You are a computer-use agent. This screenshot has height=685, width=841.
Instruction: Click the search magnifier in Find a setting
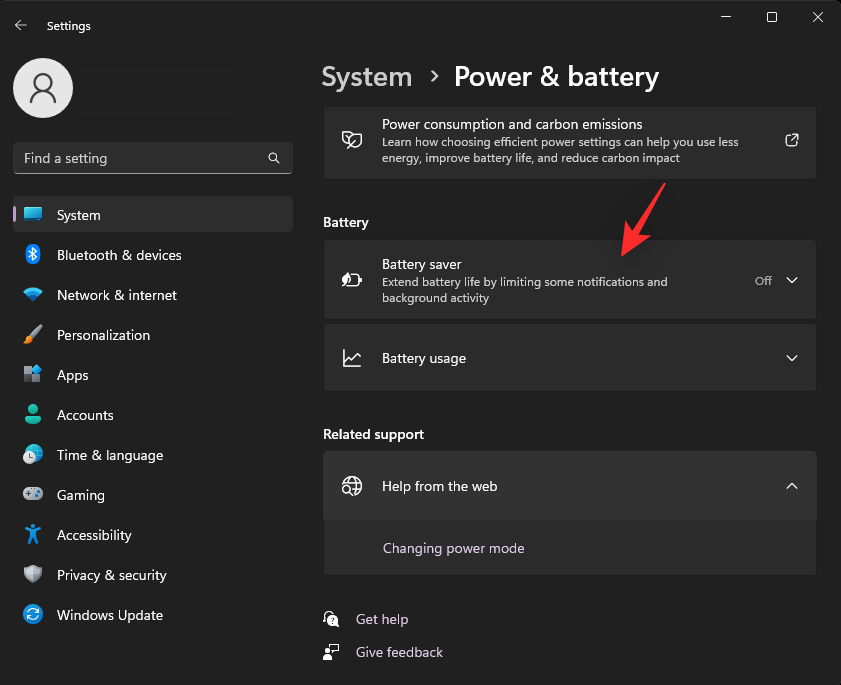[x=273, y=158]
